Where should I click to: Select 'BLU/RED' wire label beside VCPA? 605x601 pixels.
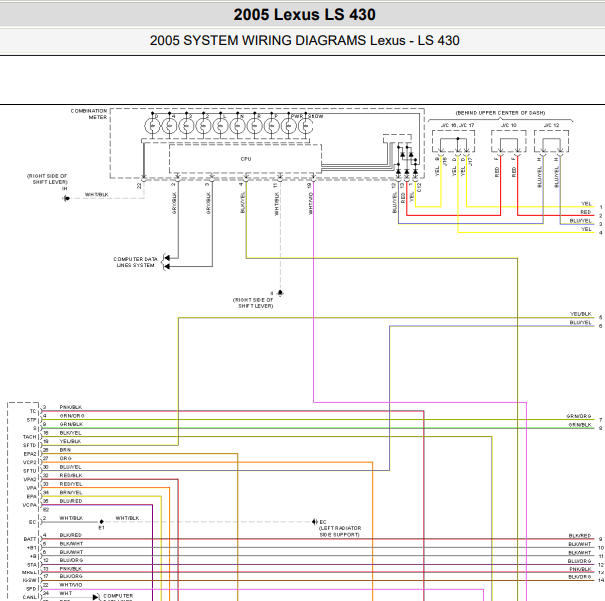coord(71,501)
